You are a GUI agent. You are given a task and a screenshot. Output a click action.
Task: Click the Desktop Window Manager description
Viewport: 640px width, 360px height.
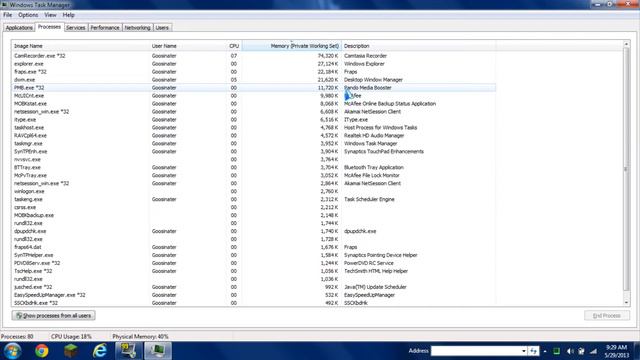[373, 80]
